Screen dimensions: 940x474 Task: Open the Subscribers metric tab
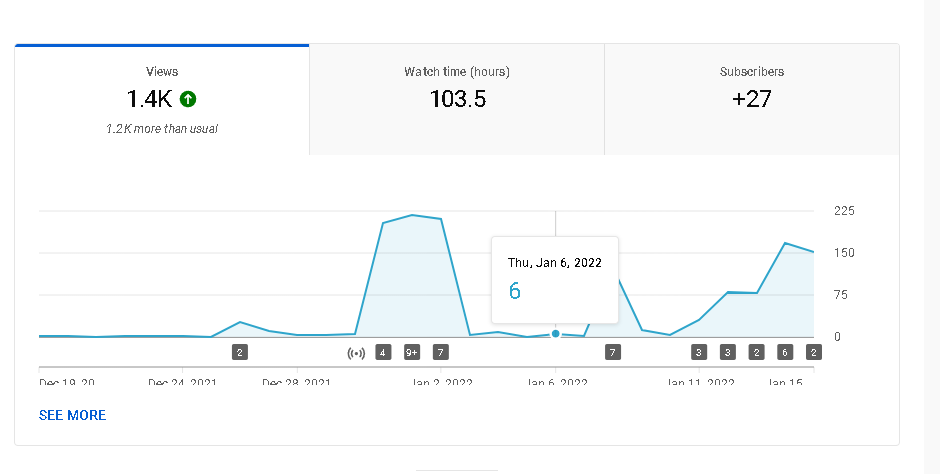point(752,99)
